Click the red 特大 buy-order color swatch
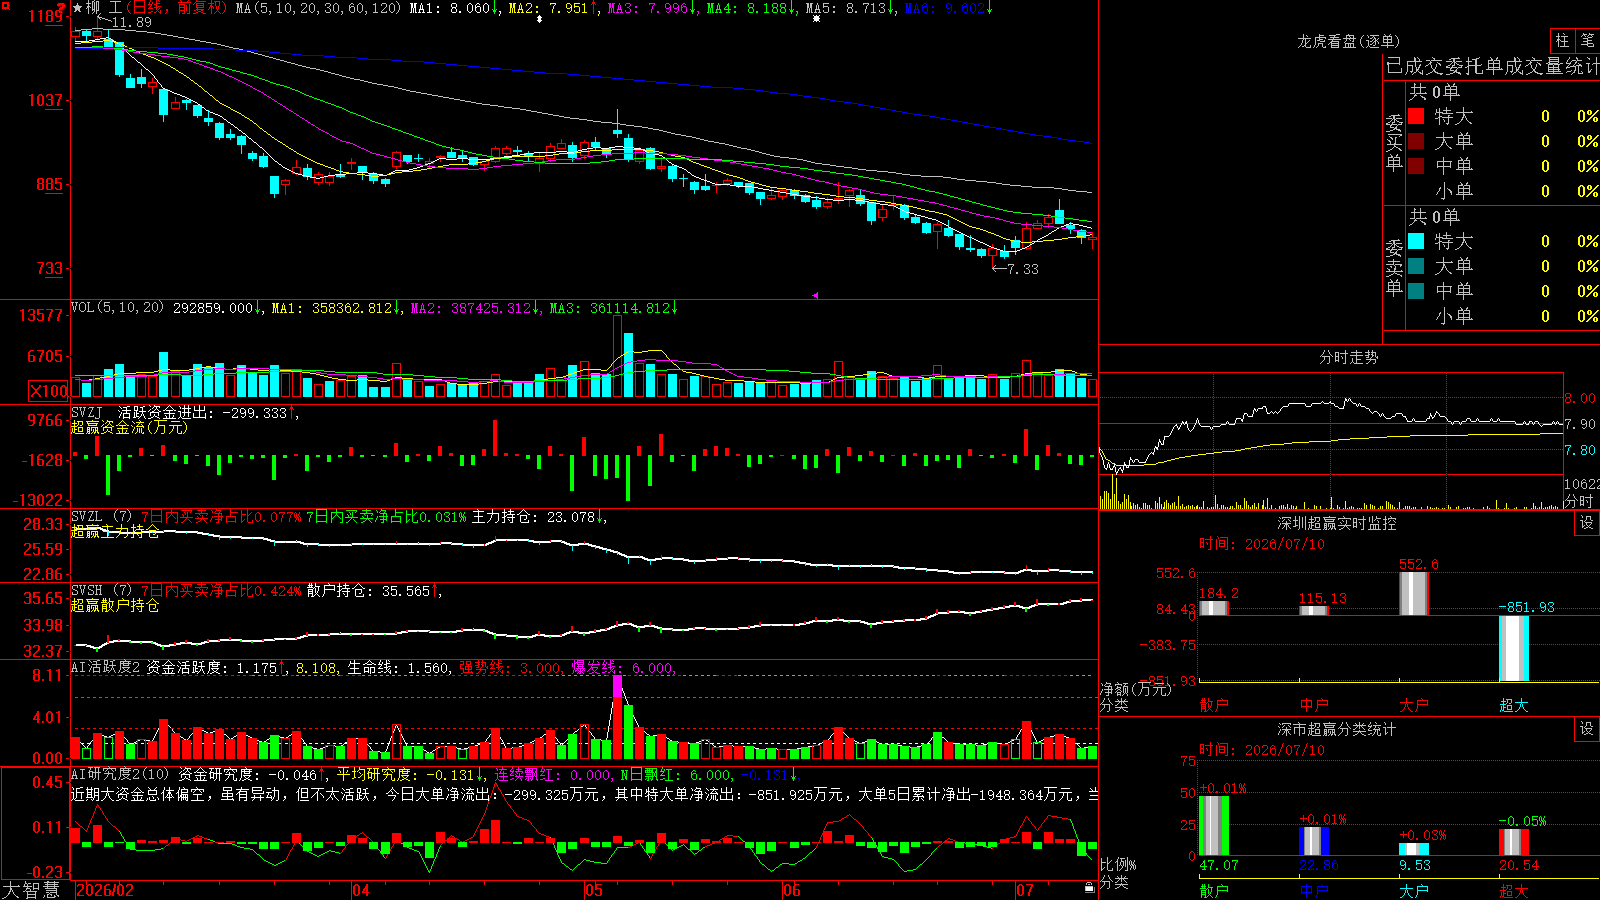 pos(1416,116)
